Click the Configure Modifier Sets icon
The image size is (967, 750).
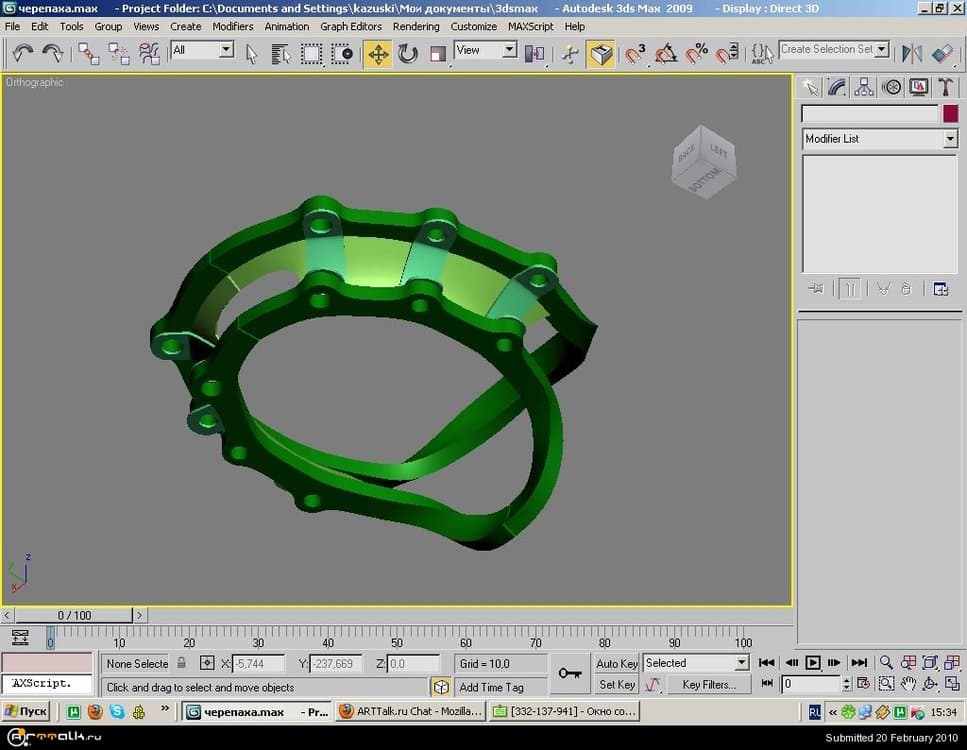point(940,289)
